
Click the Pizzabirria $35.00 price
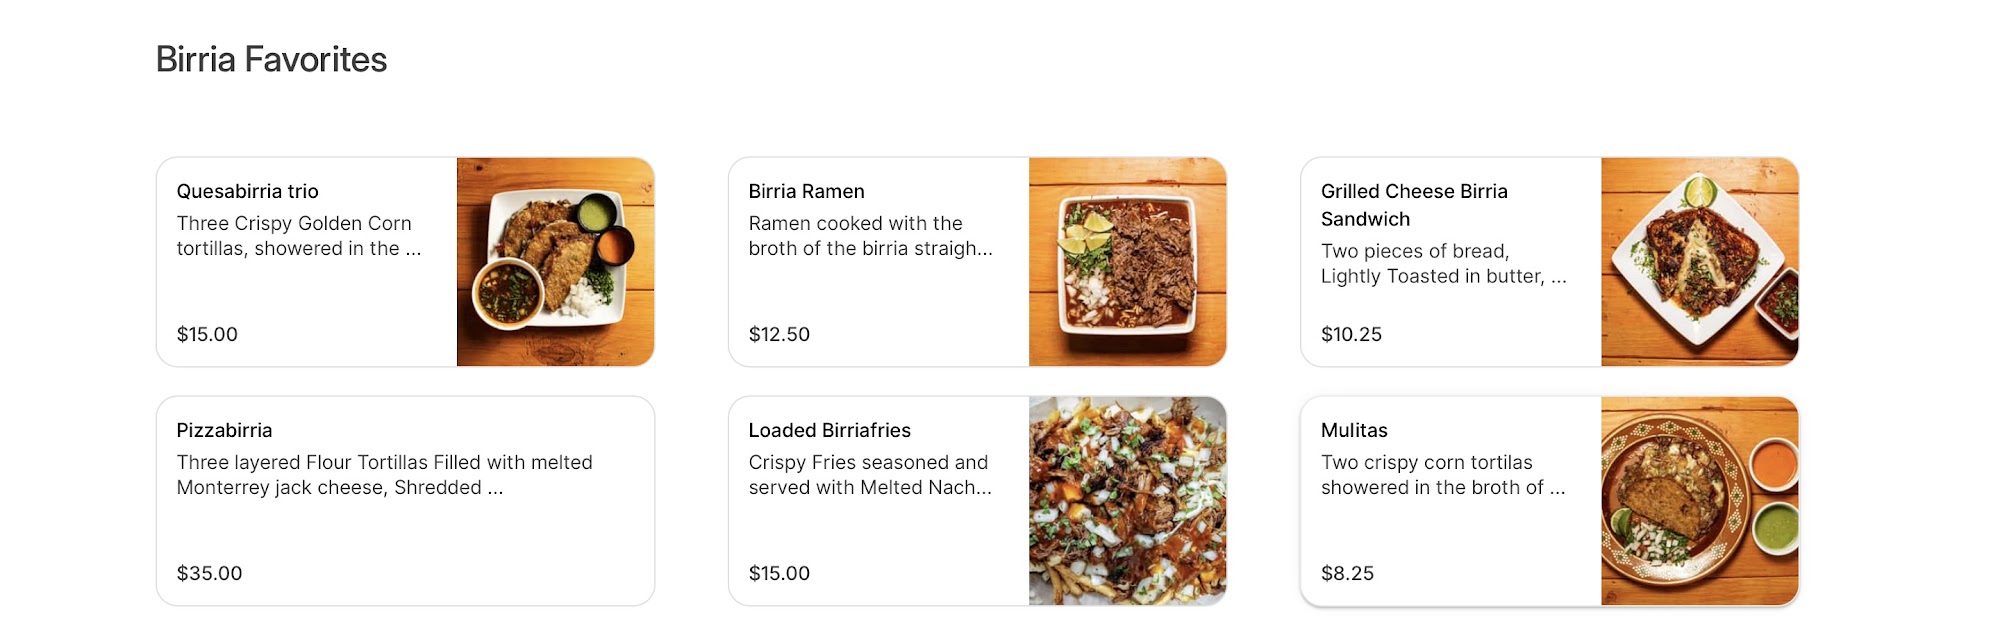pos(209,573)
